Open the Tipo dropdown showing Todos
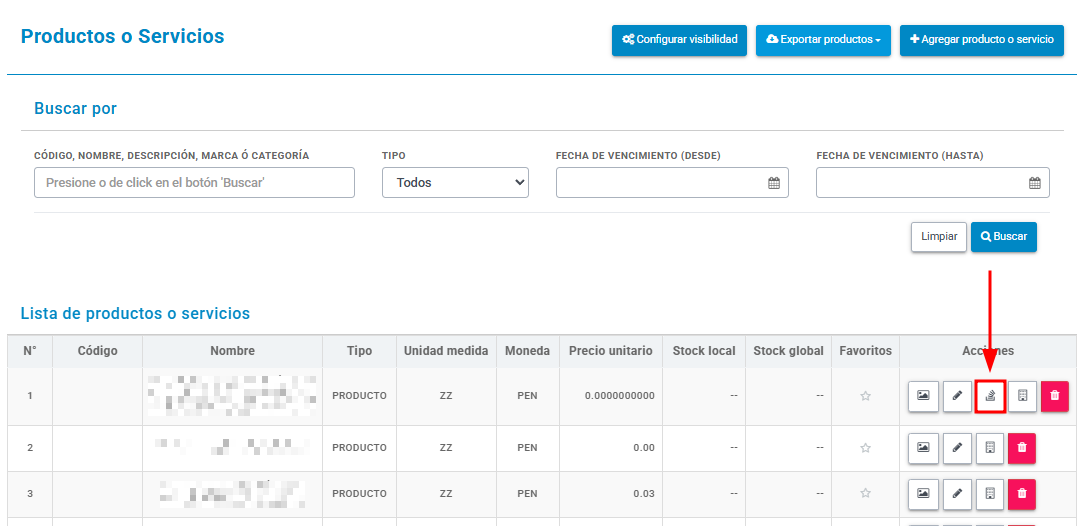This screenshot has height=526, width=1085. tap(455, 183)
